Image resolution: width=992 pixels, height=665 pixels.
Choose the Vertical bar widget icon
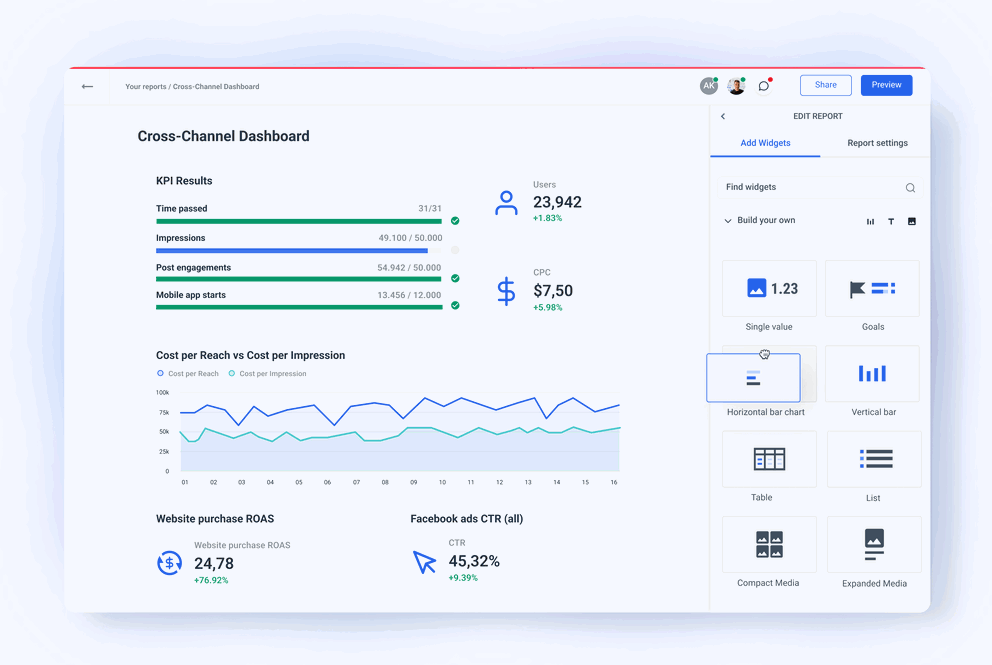872,373
